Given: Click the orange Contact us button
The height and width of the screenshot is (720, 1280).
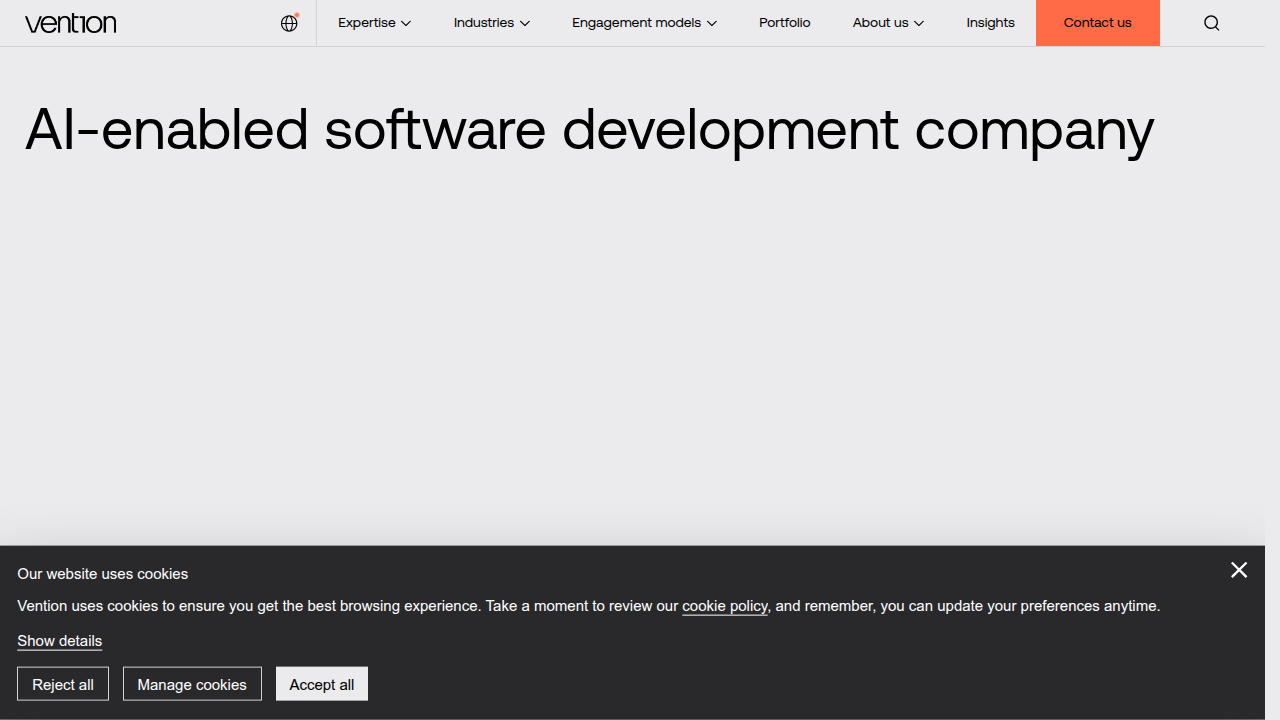Looking at the screenshot, I should 1098,23.
